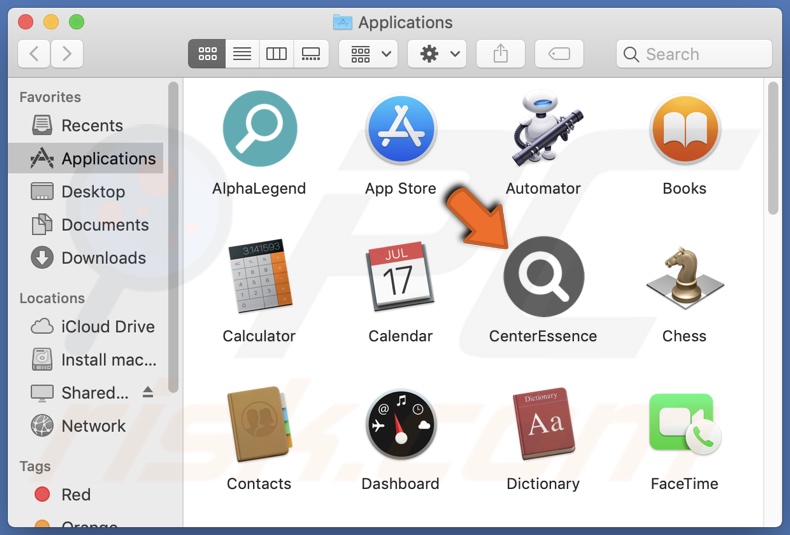Select the Dictionary app icon
This screenshot has width=790, height=535.
(544, 424)
